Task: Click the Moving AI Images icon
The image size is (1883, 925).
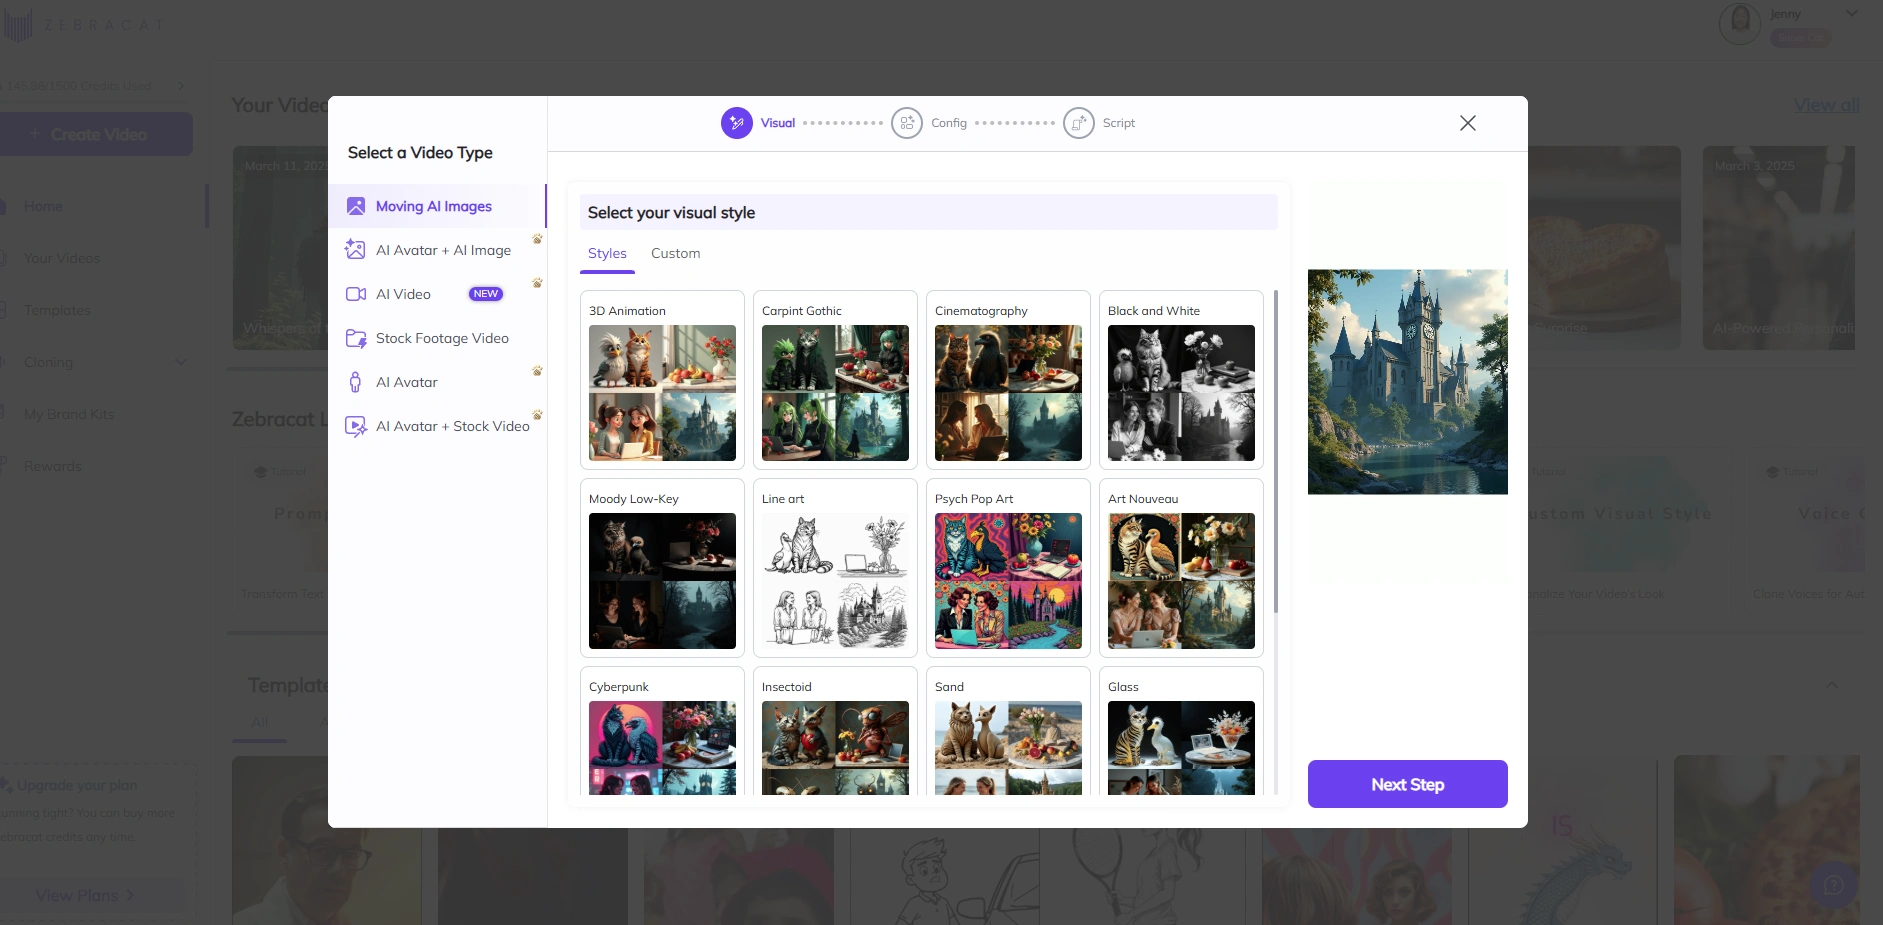Action: pos(356,206)
